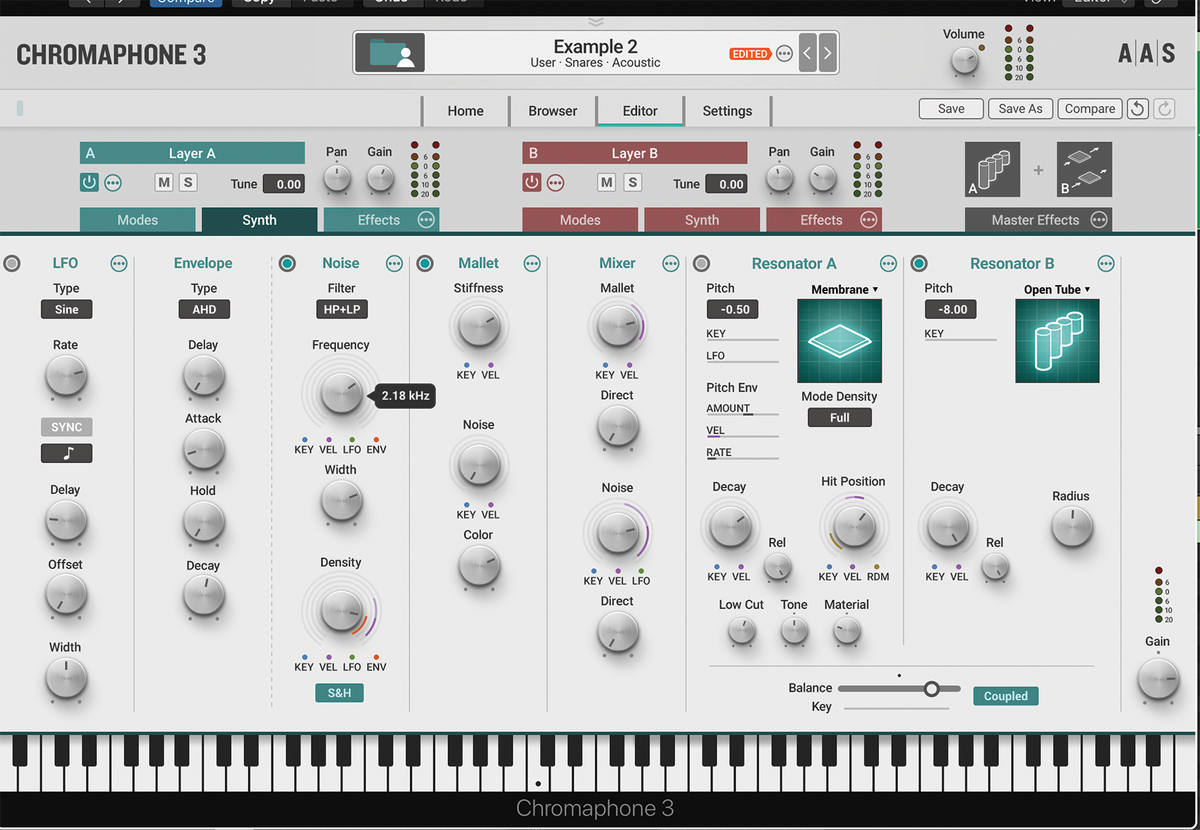
Task: Click the eighth-note rhythm icon under LFO Sync
Action: (x=66, y=453)
